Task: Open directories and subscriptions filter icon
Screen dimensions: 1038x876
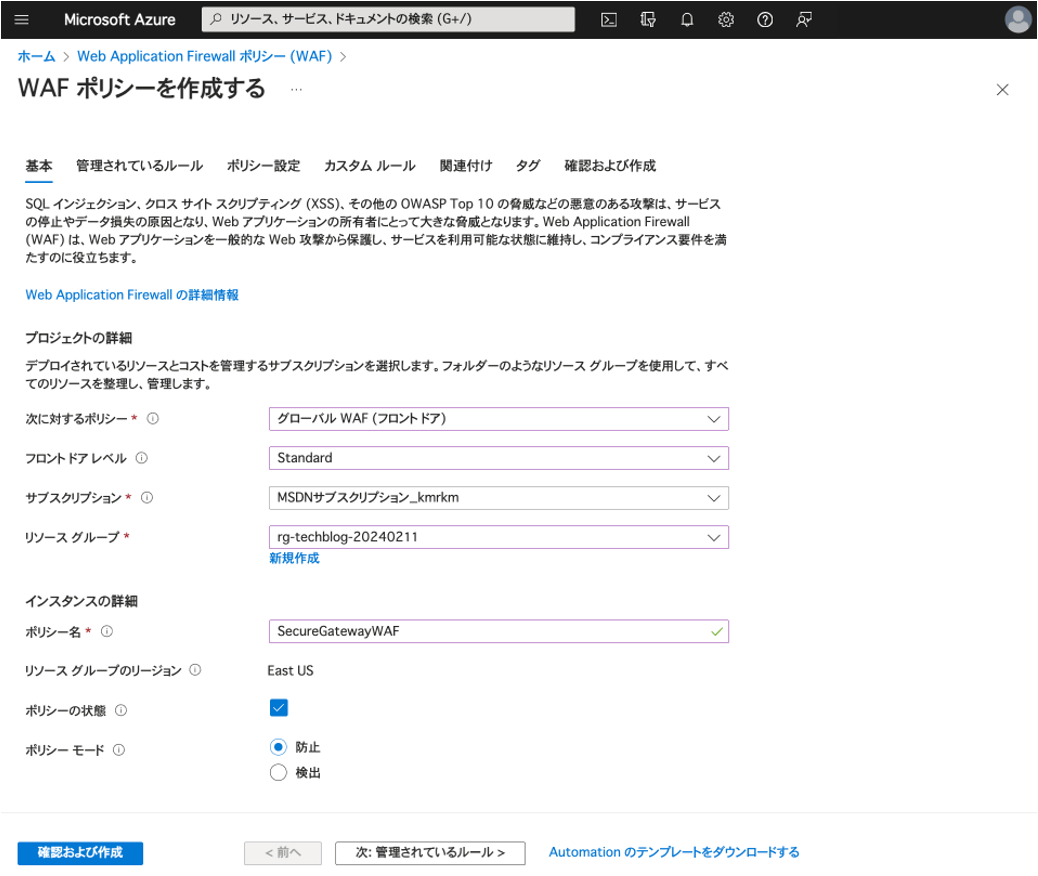Action: click(x=647, y=20)
